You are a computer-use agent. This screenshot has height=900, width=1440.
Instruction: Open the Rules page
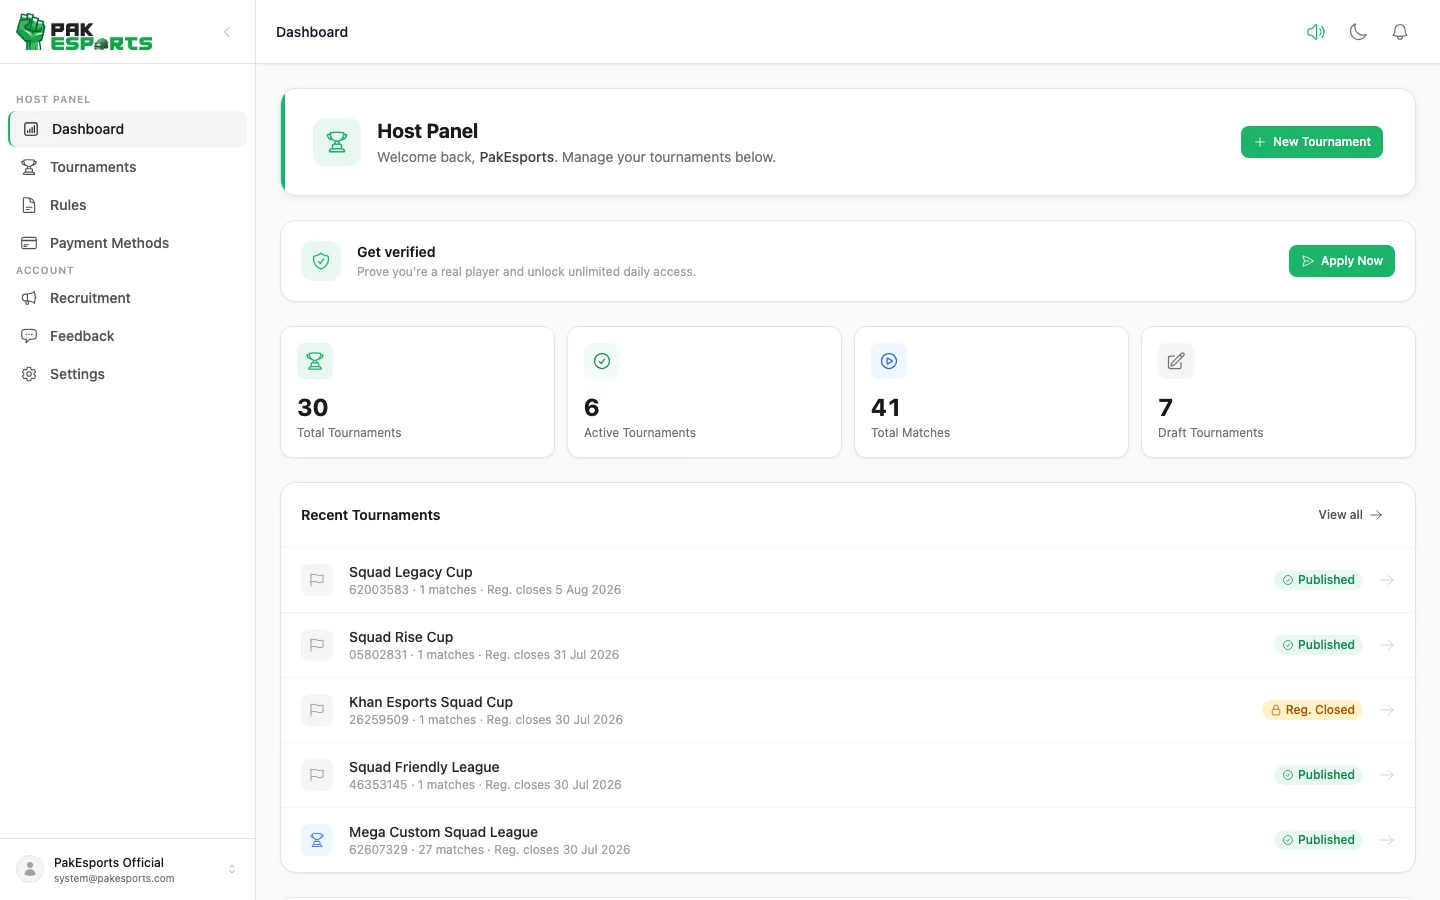tap(127, 205)
